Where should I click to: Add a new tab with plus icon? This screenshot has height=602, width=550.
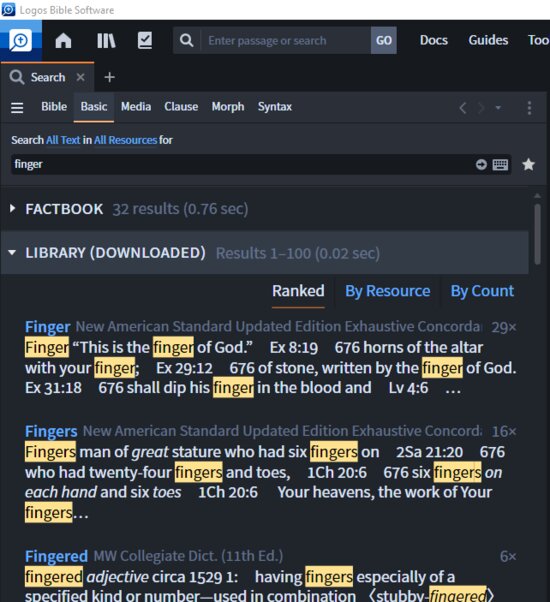tap(109, 77)
